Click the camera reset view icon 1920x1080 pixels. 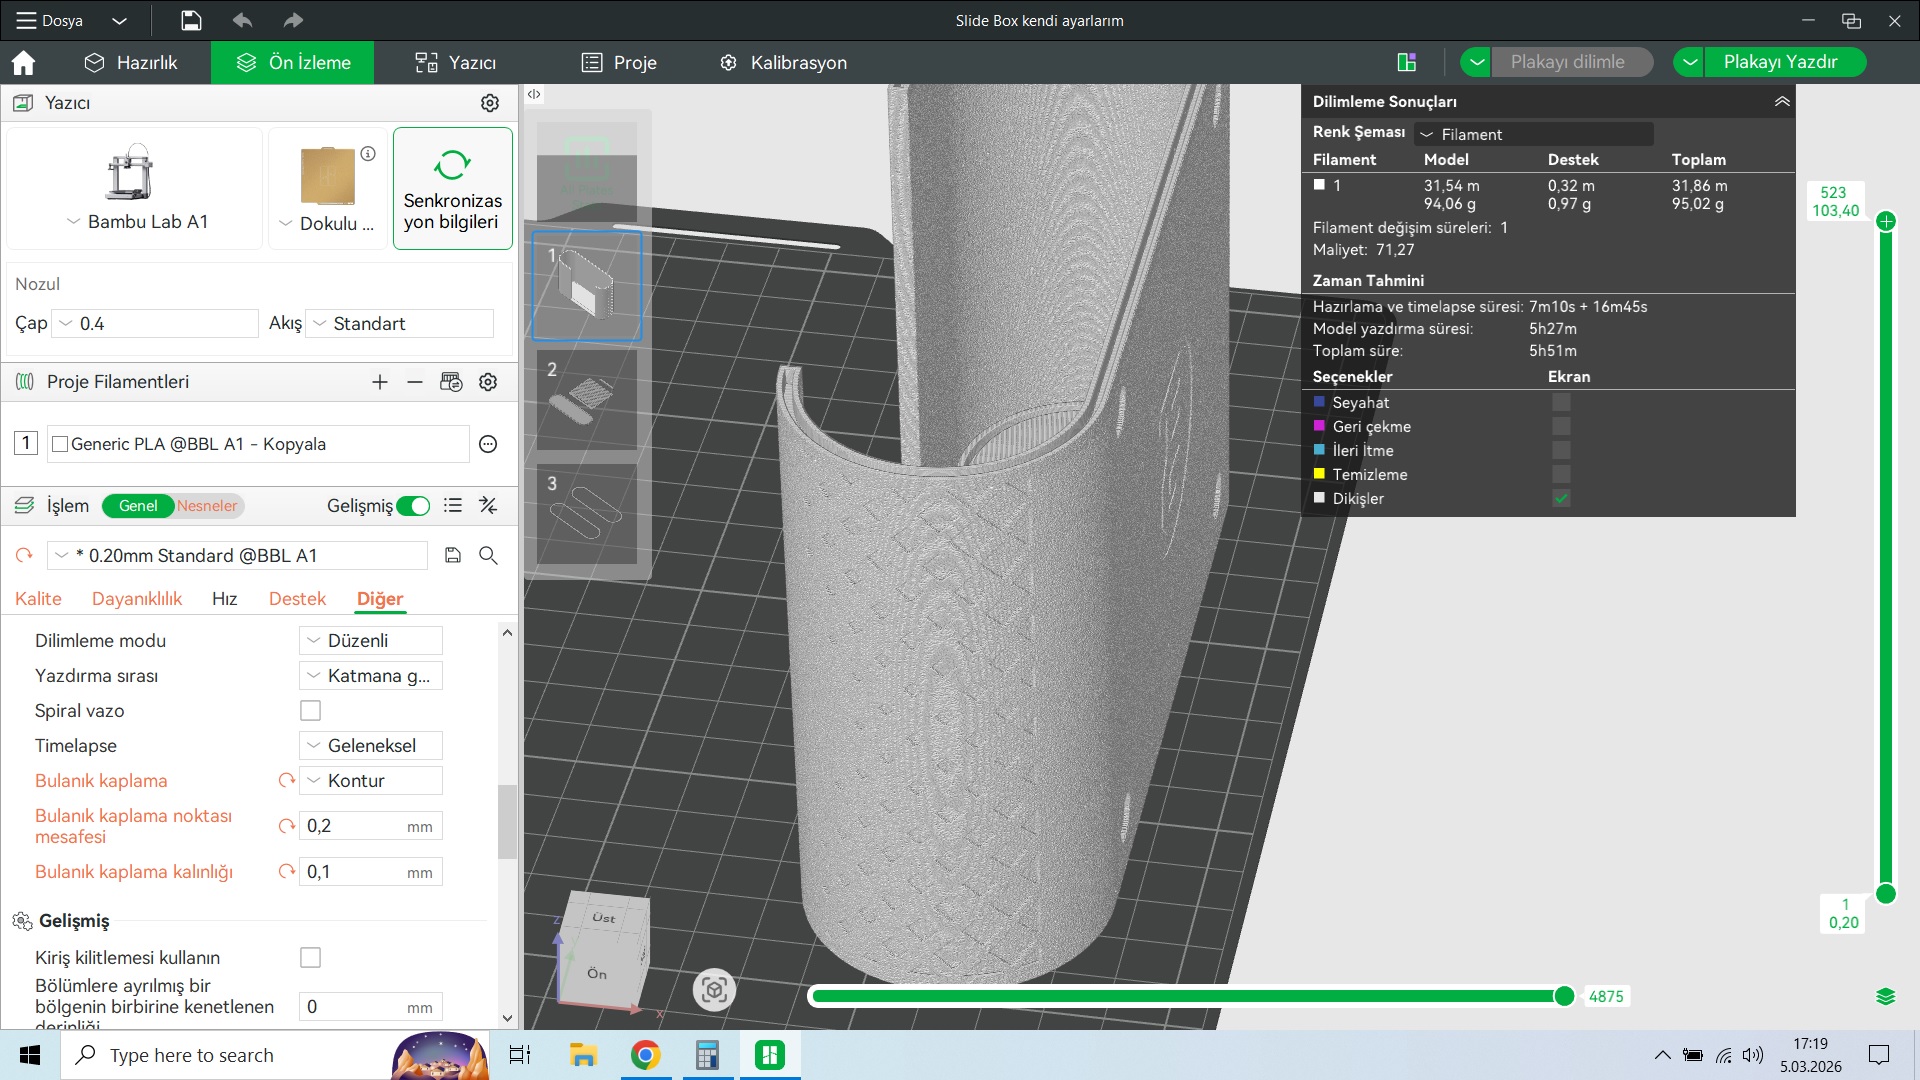pyautogui.click(x=714, y=990)
